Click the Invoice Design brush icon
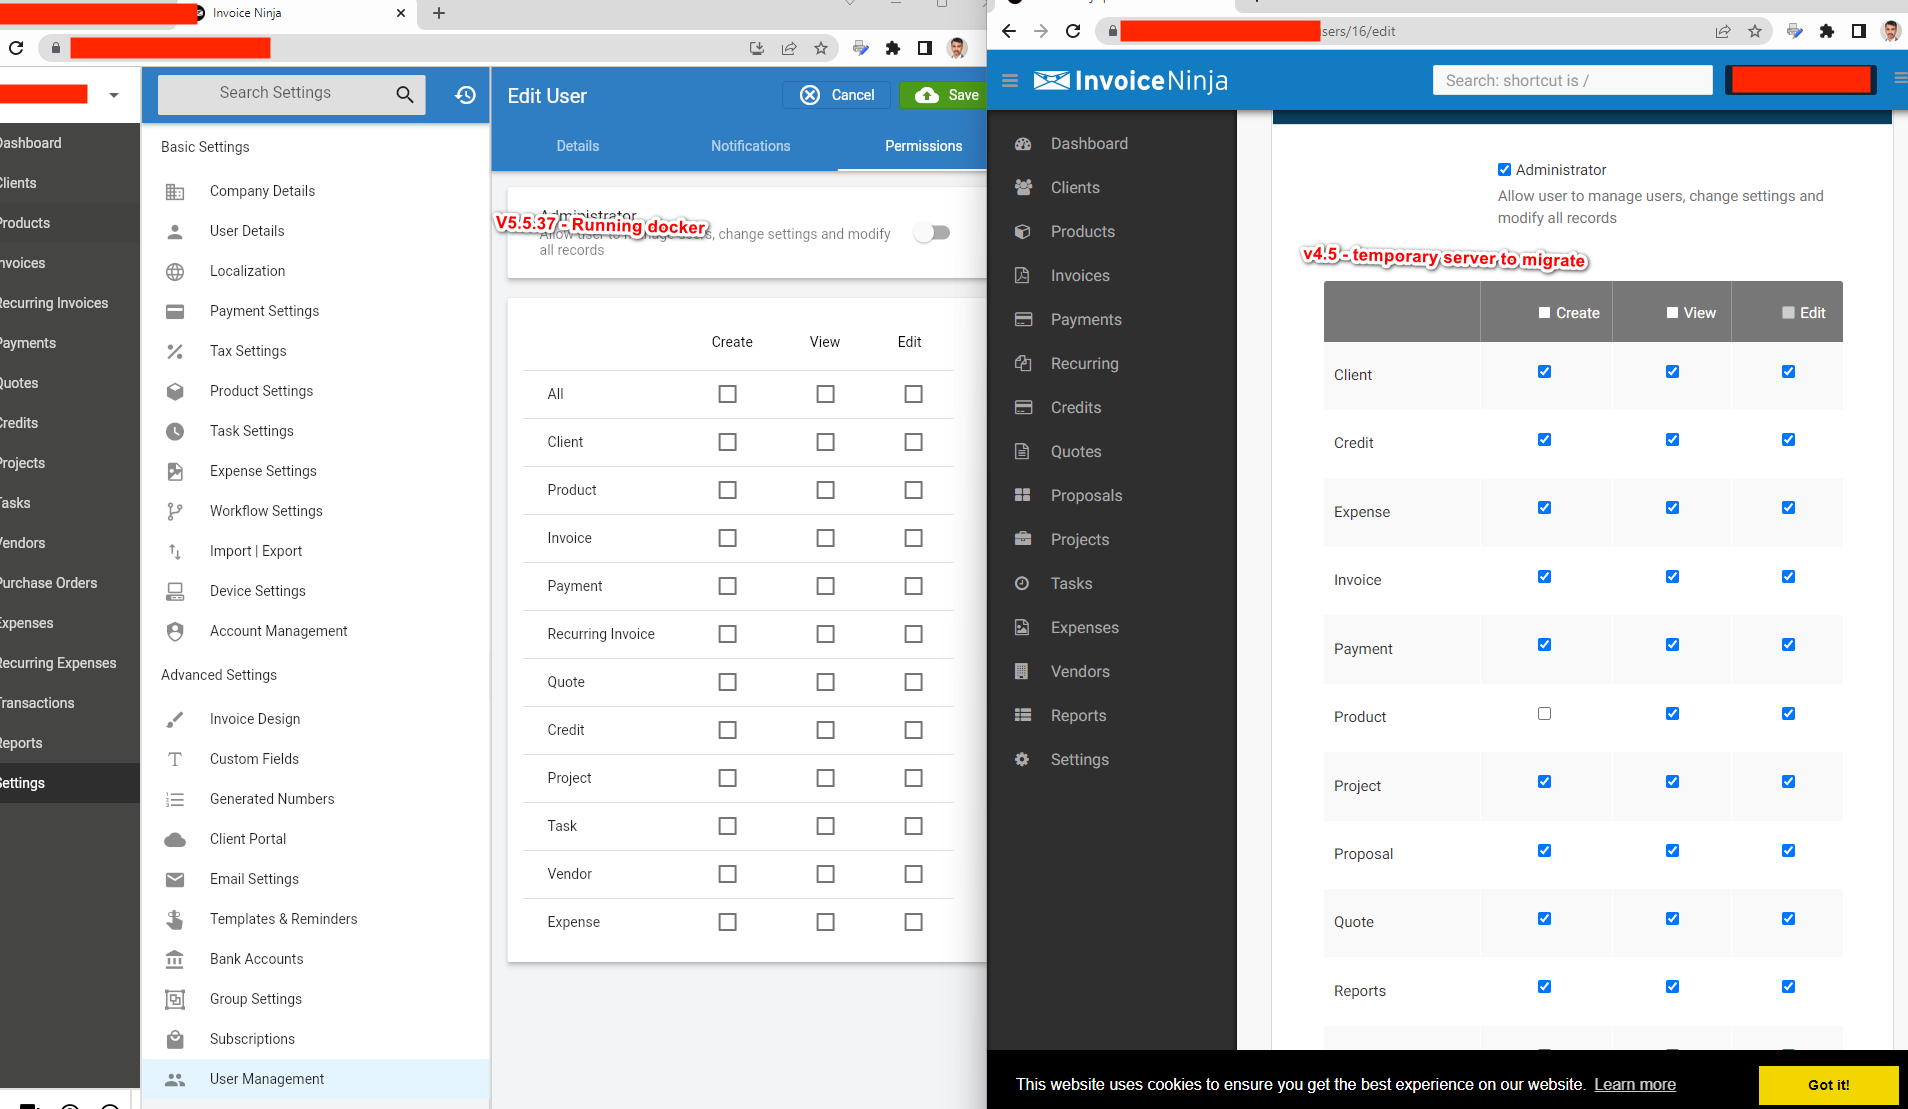 pos(175,719)
